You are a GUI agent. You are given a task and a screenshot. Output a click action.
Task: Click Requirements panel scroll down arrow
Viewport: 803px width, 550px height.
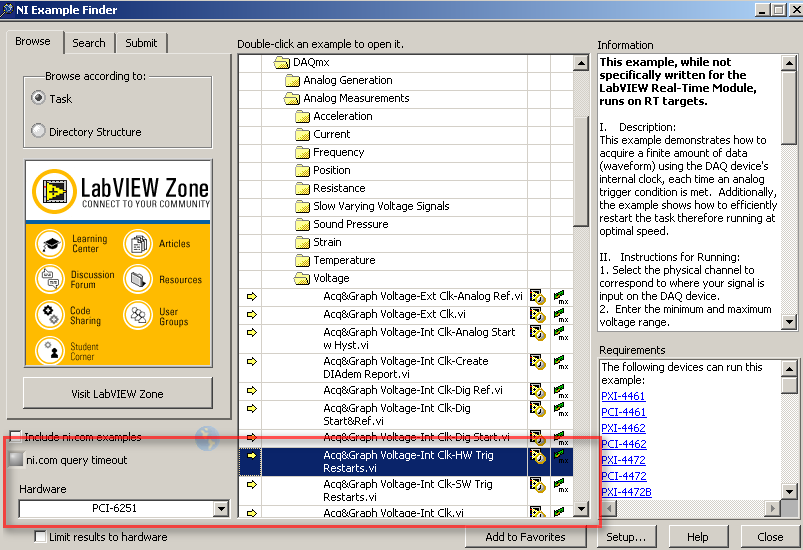(x=789, y=492)
